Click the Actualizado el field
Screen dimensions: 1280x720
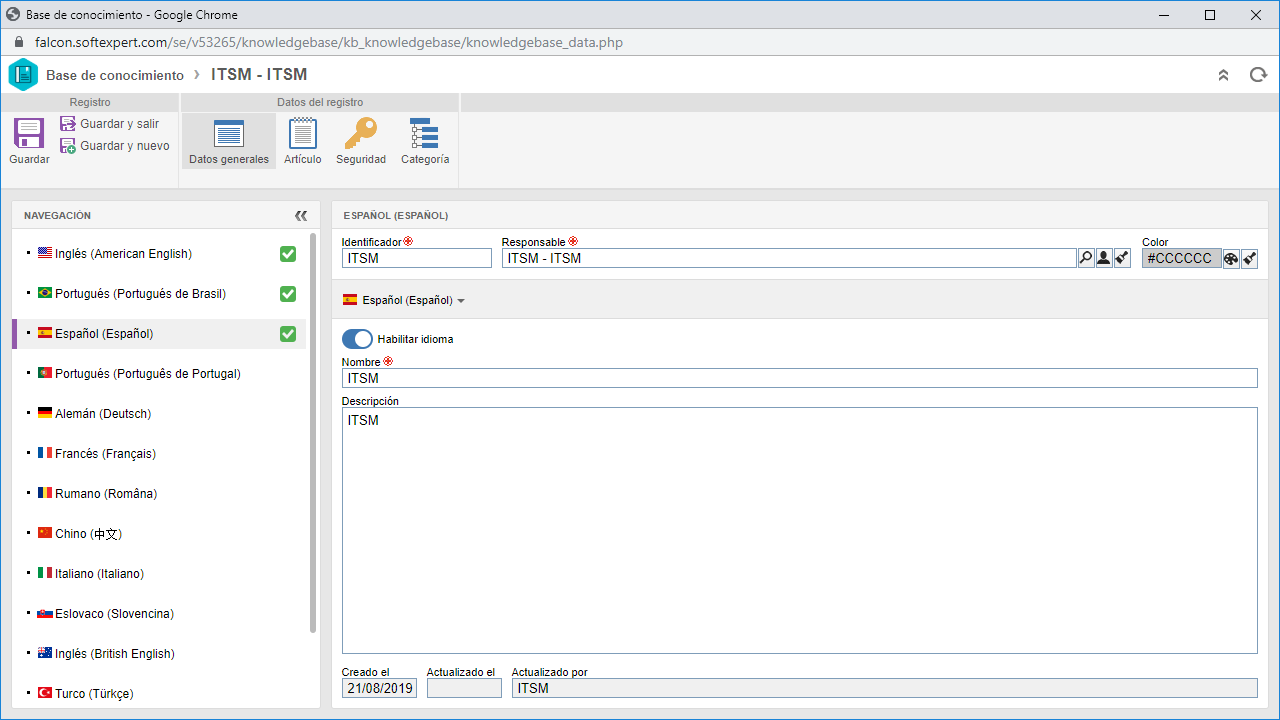(464, 688)
